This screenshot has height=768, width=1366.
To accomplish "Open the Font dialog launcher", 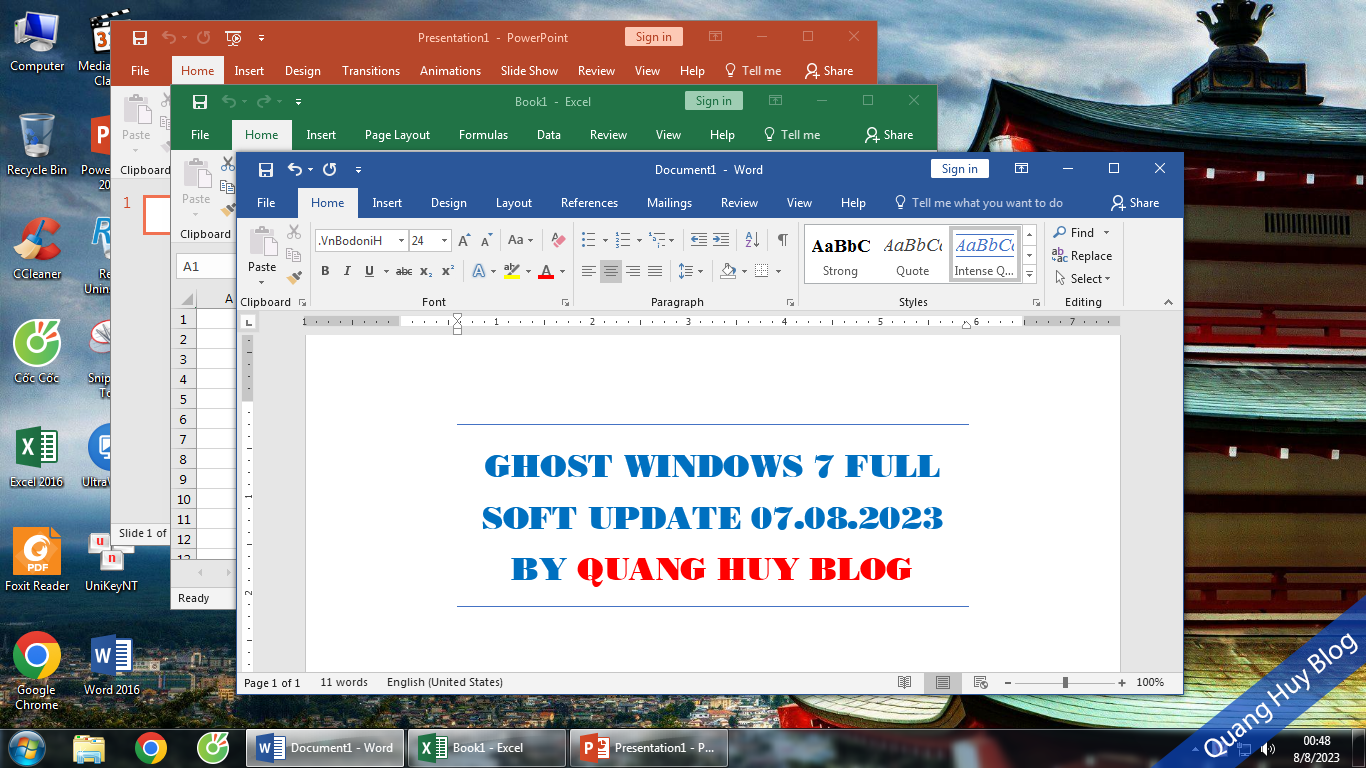I will click(x=565, y=302).
